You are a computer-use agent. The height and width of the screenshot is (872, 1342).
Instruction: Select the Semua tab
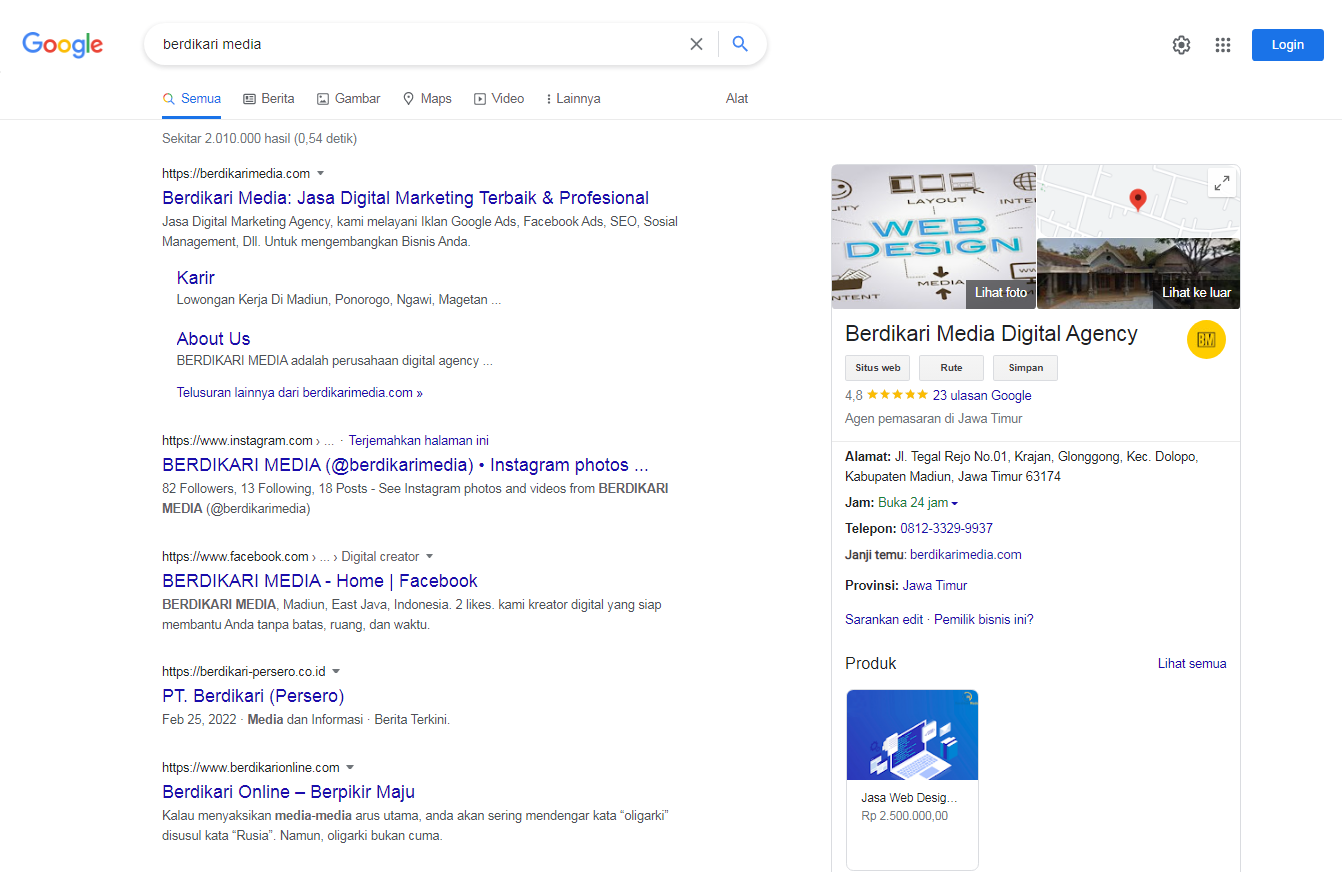192,99
